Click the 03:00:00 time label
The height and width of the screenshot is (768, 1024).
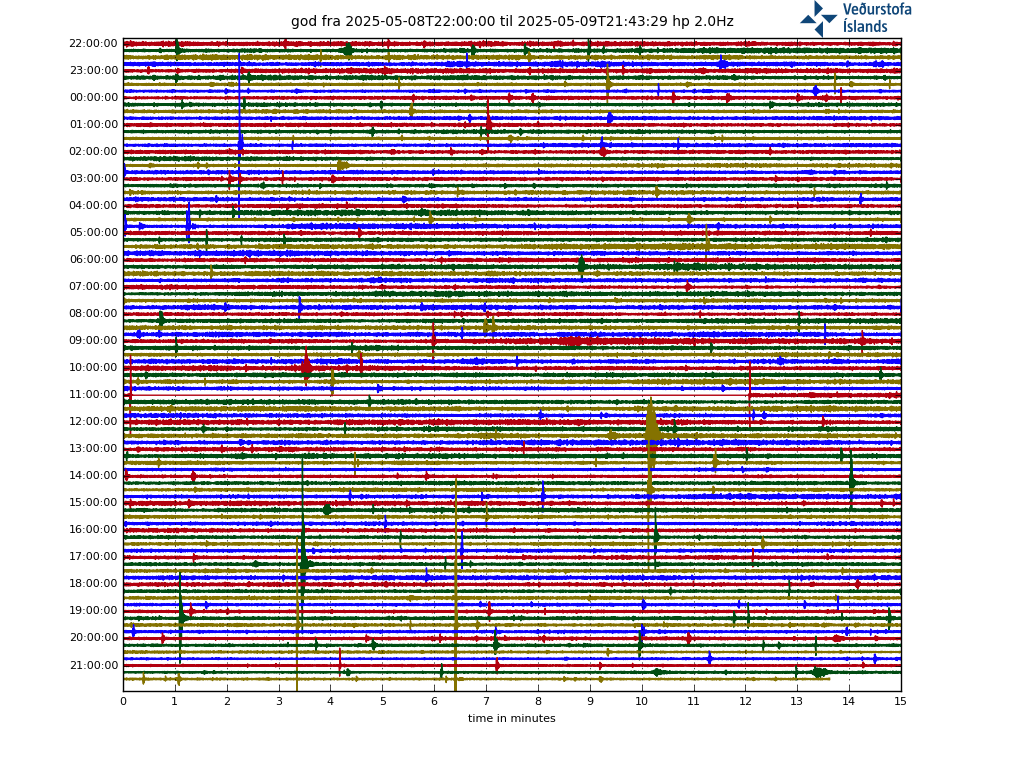point(93,178)
